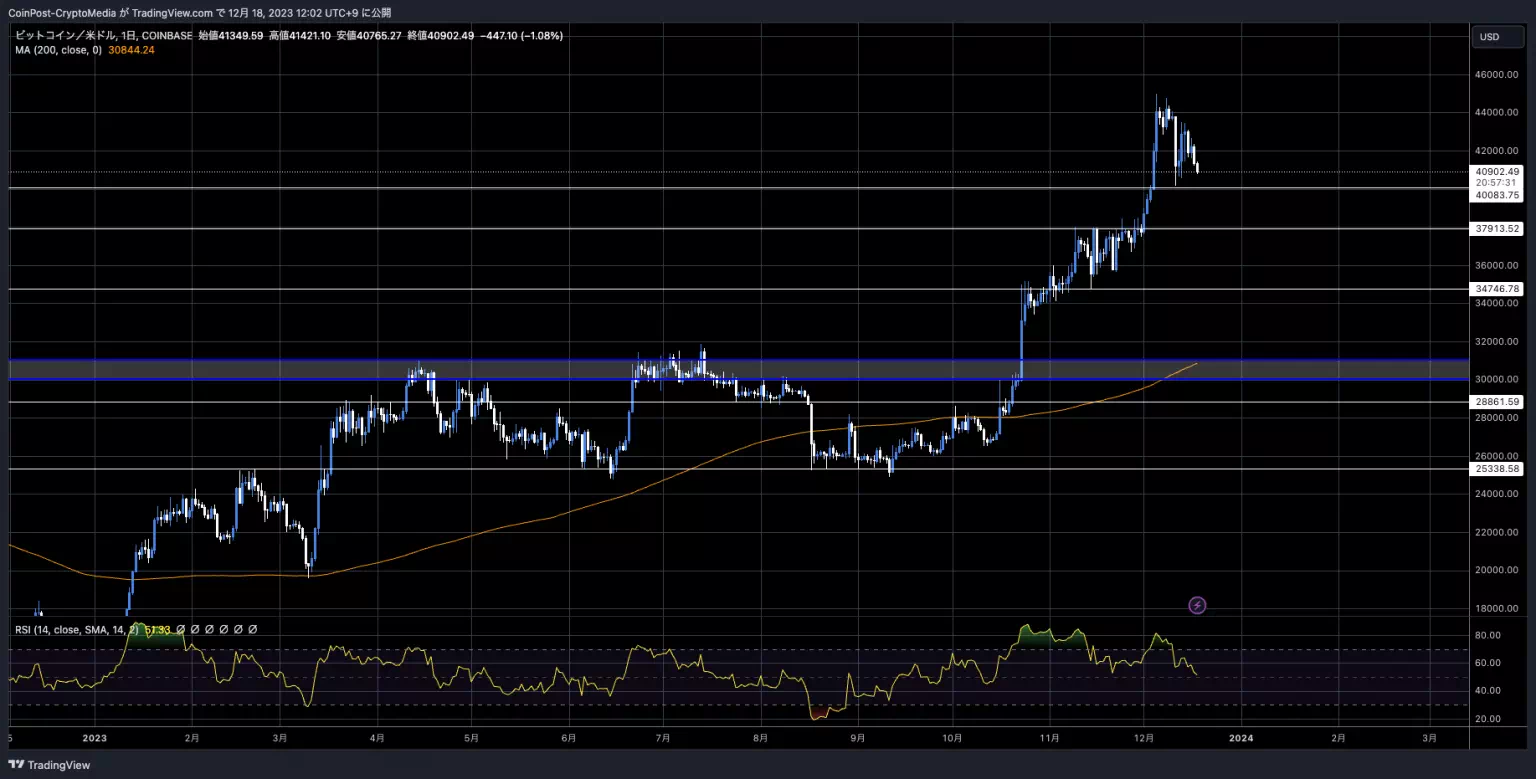1536x779 pixels.
Task: Click the 46000.00 price axis label
Action: [1497, 75]
